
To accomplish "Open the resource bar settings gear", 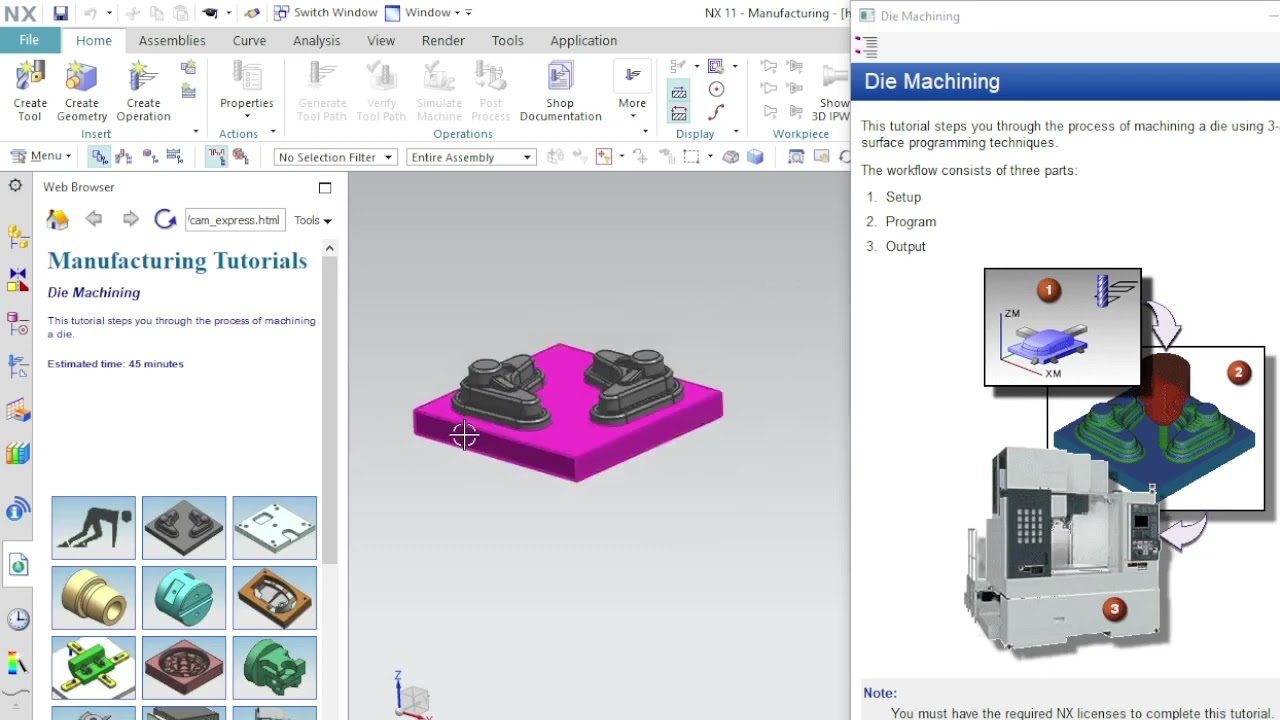I will pos(16,186).
